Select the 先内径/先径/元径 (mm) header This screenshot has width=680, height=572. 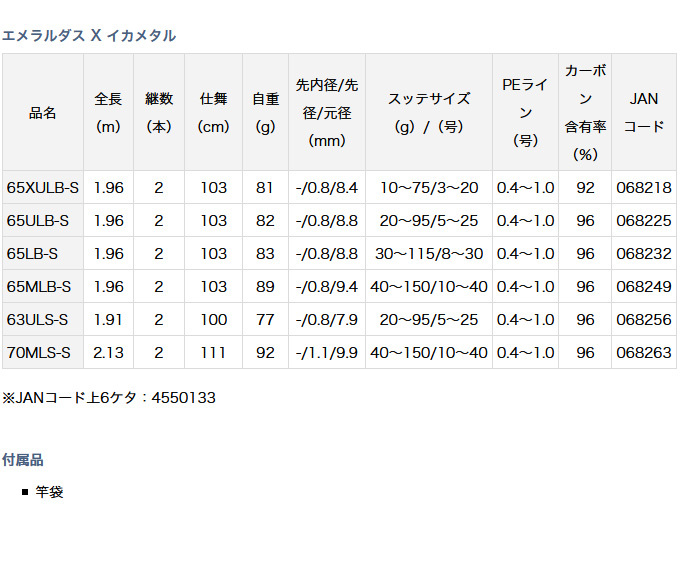[327, 113]
